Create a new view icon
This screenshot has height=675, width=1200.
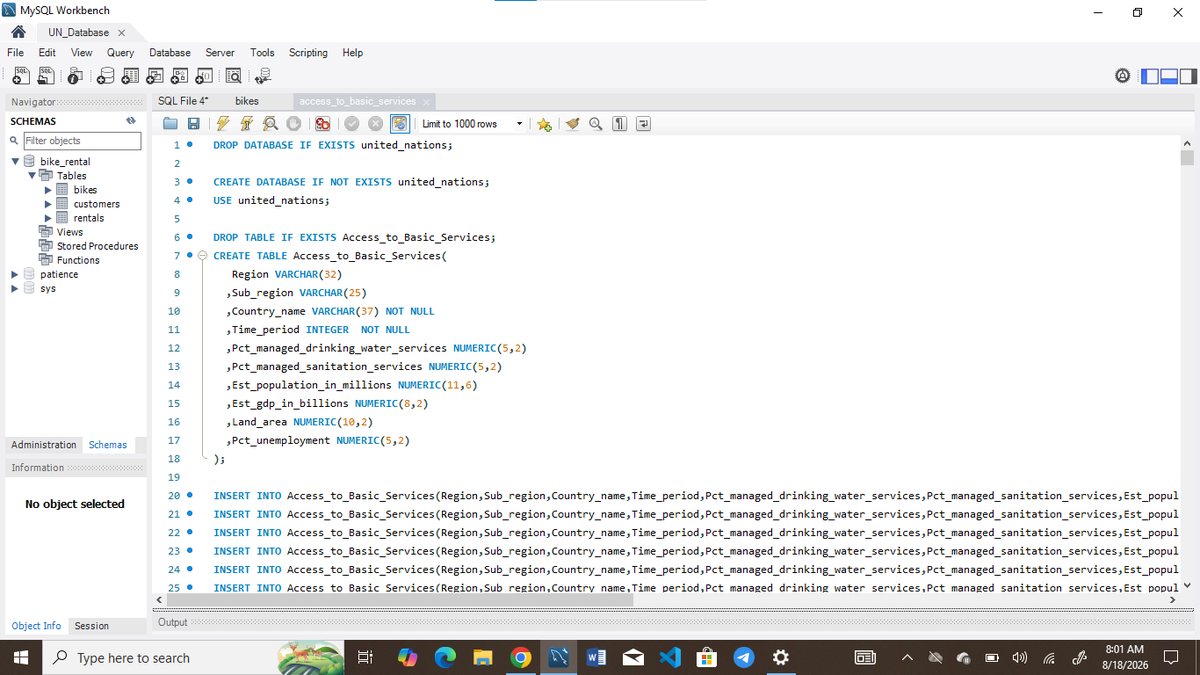tap(156, 75)
